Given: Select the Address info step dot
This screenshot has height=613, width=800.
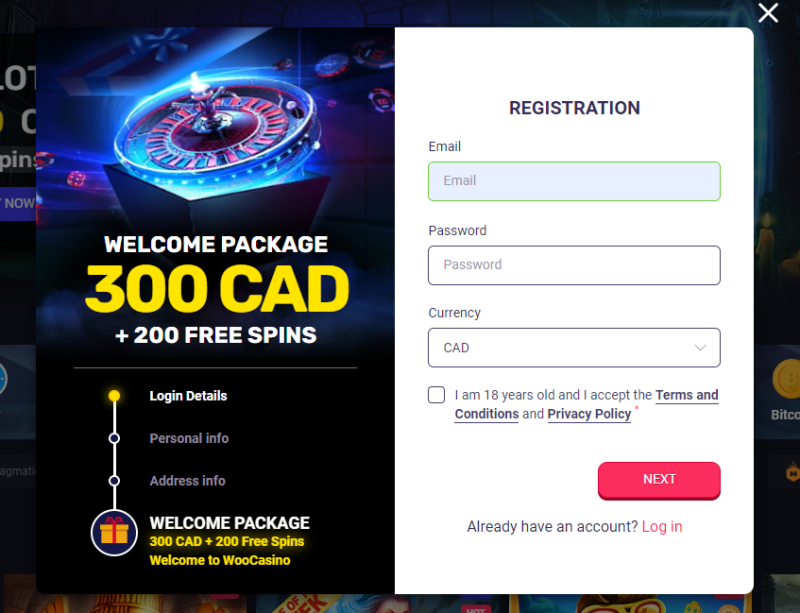Looking at the screenshot, I should [114, 481].
